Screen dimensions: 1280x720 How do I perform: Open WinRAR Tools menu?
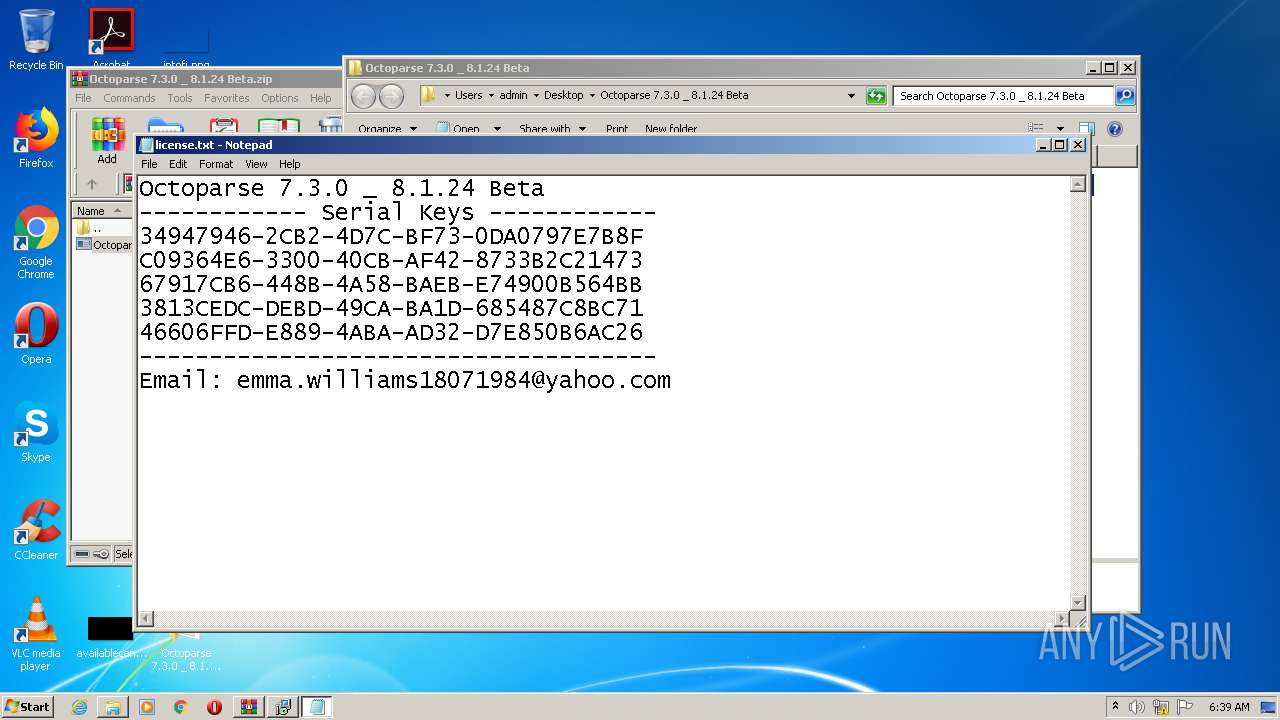click(180, 98)
